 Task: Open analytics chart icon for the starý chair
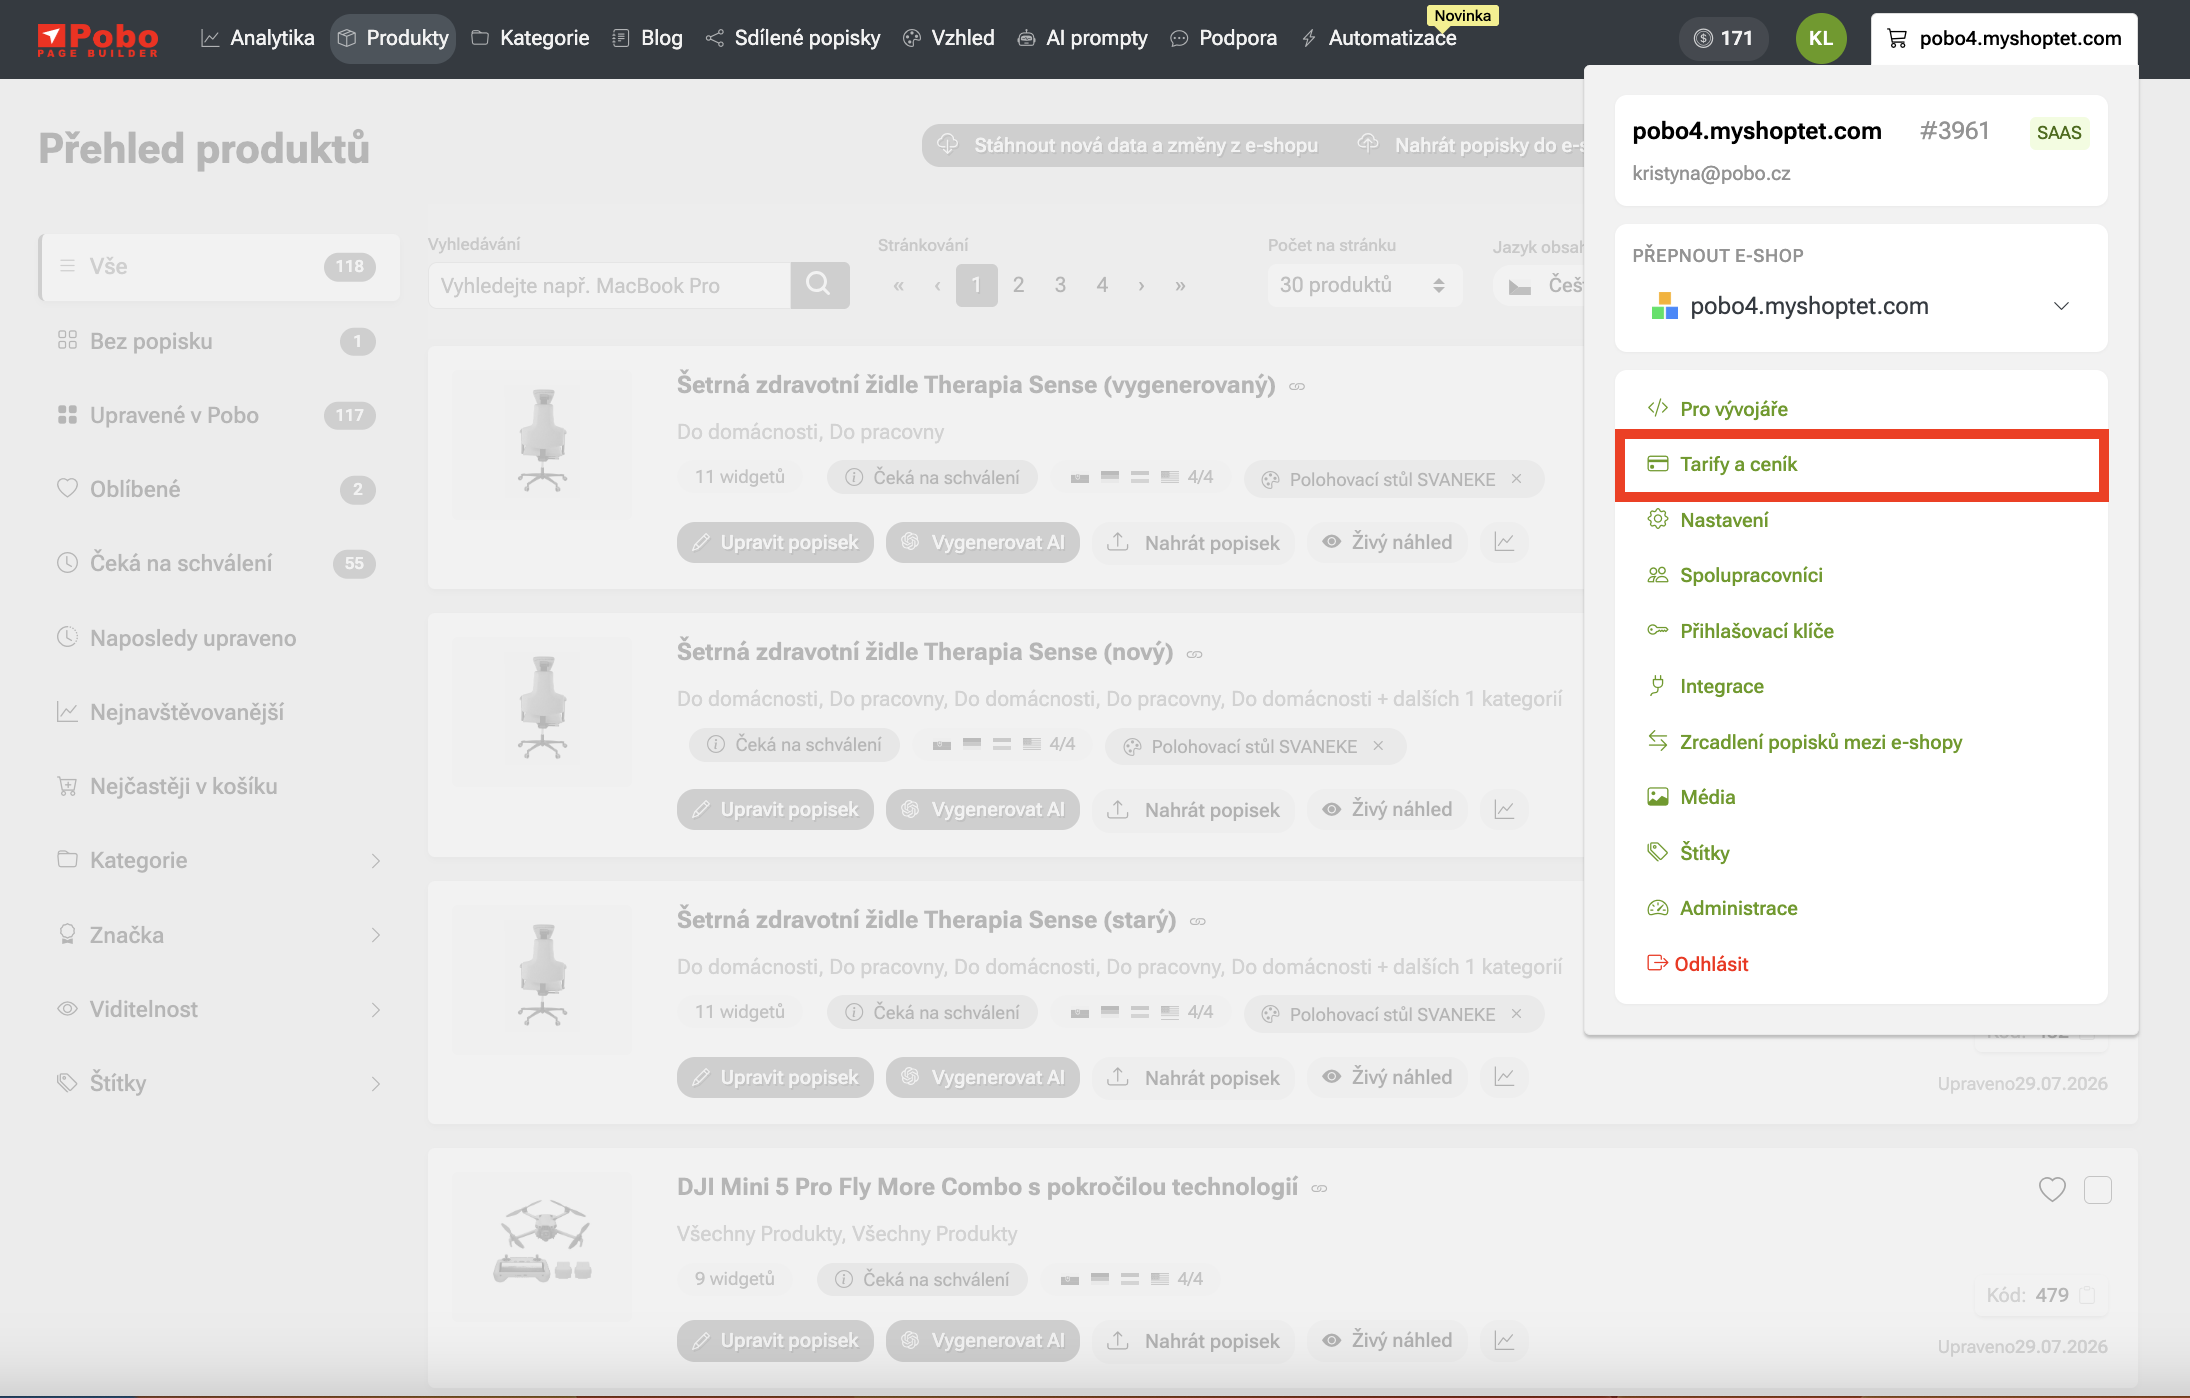pos(1504,1077)
